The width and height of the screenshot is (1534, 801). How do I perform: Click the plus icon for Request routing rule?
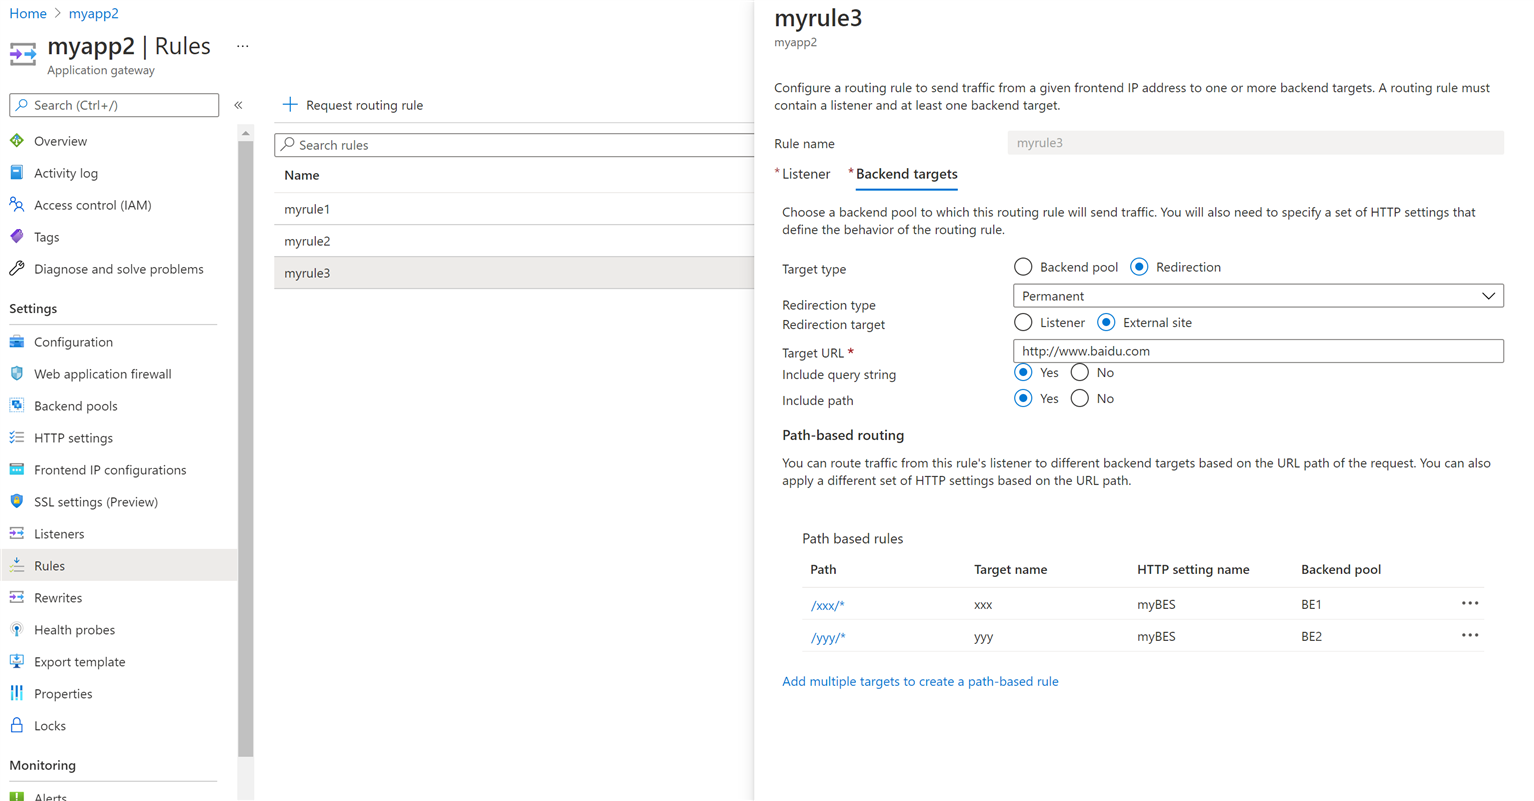pyautogui.click(x=290, y=104)
